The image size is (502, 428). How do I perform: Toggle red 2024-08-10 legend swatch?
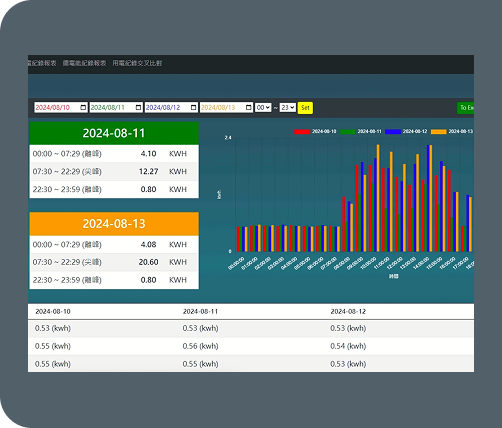point(302,132)
